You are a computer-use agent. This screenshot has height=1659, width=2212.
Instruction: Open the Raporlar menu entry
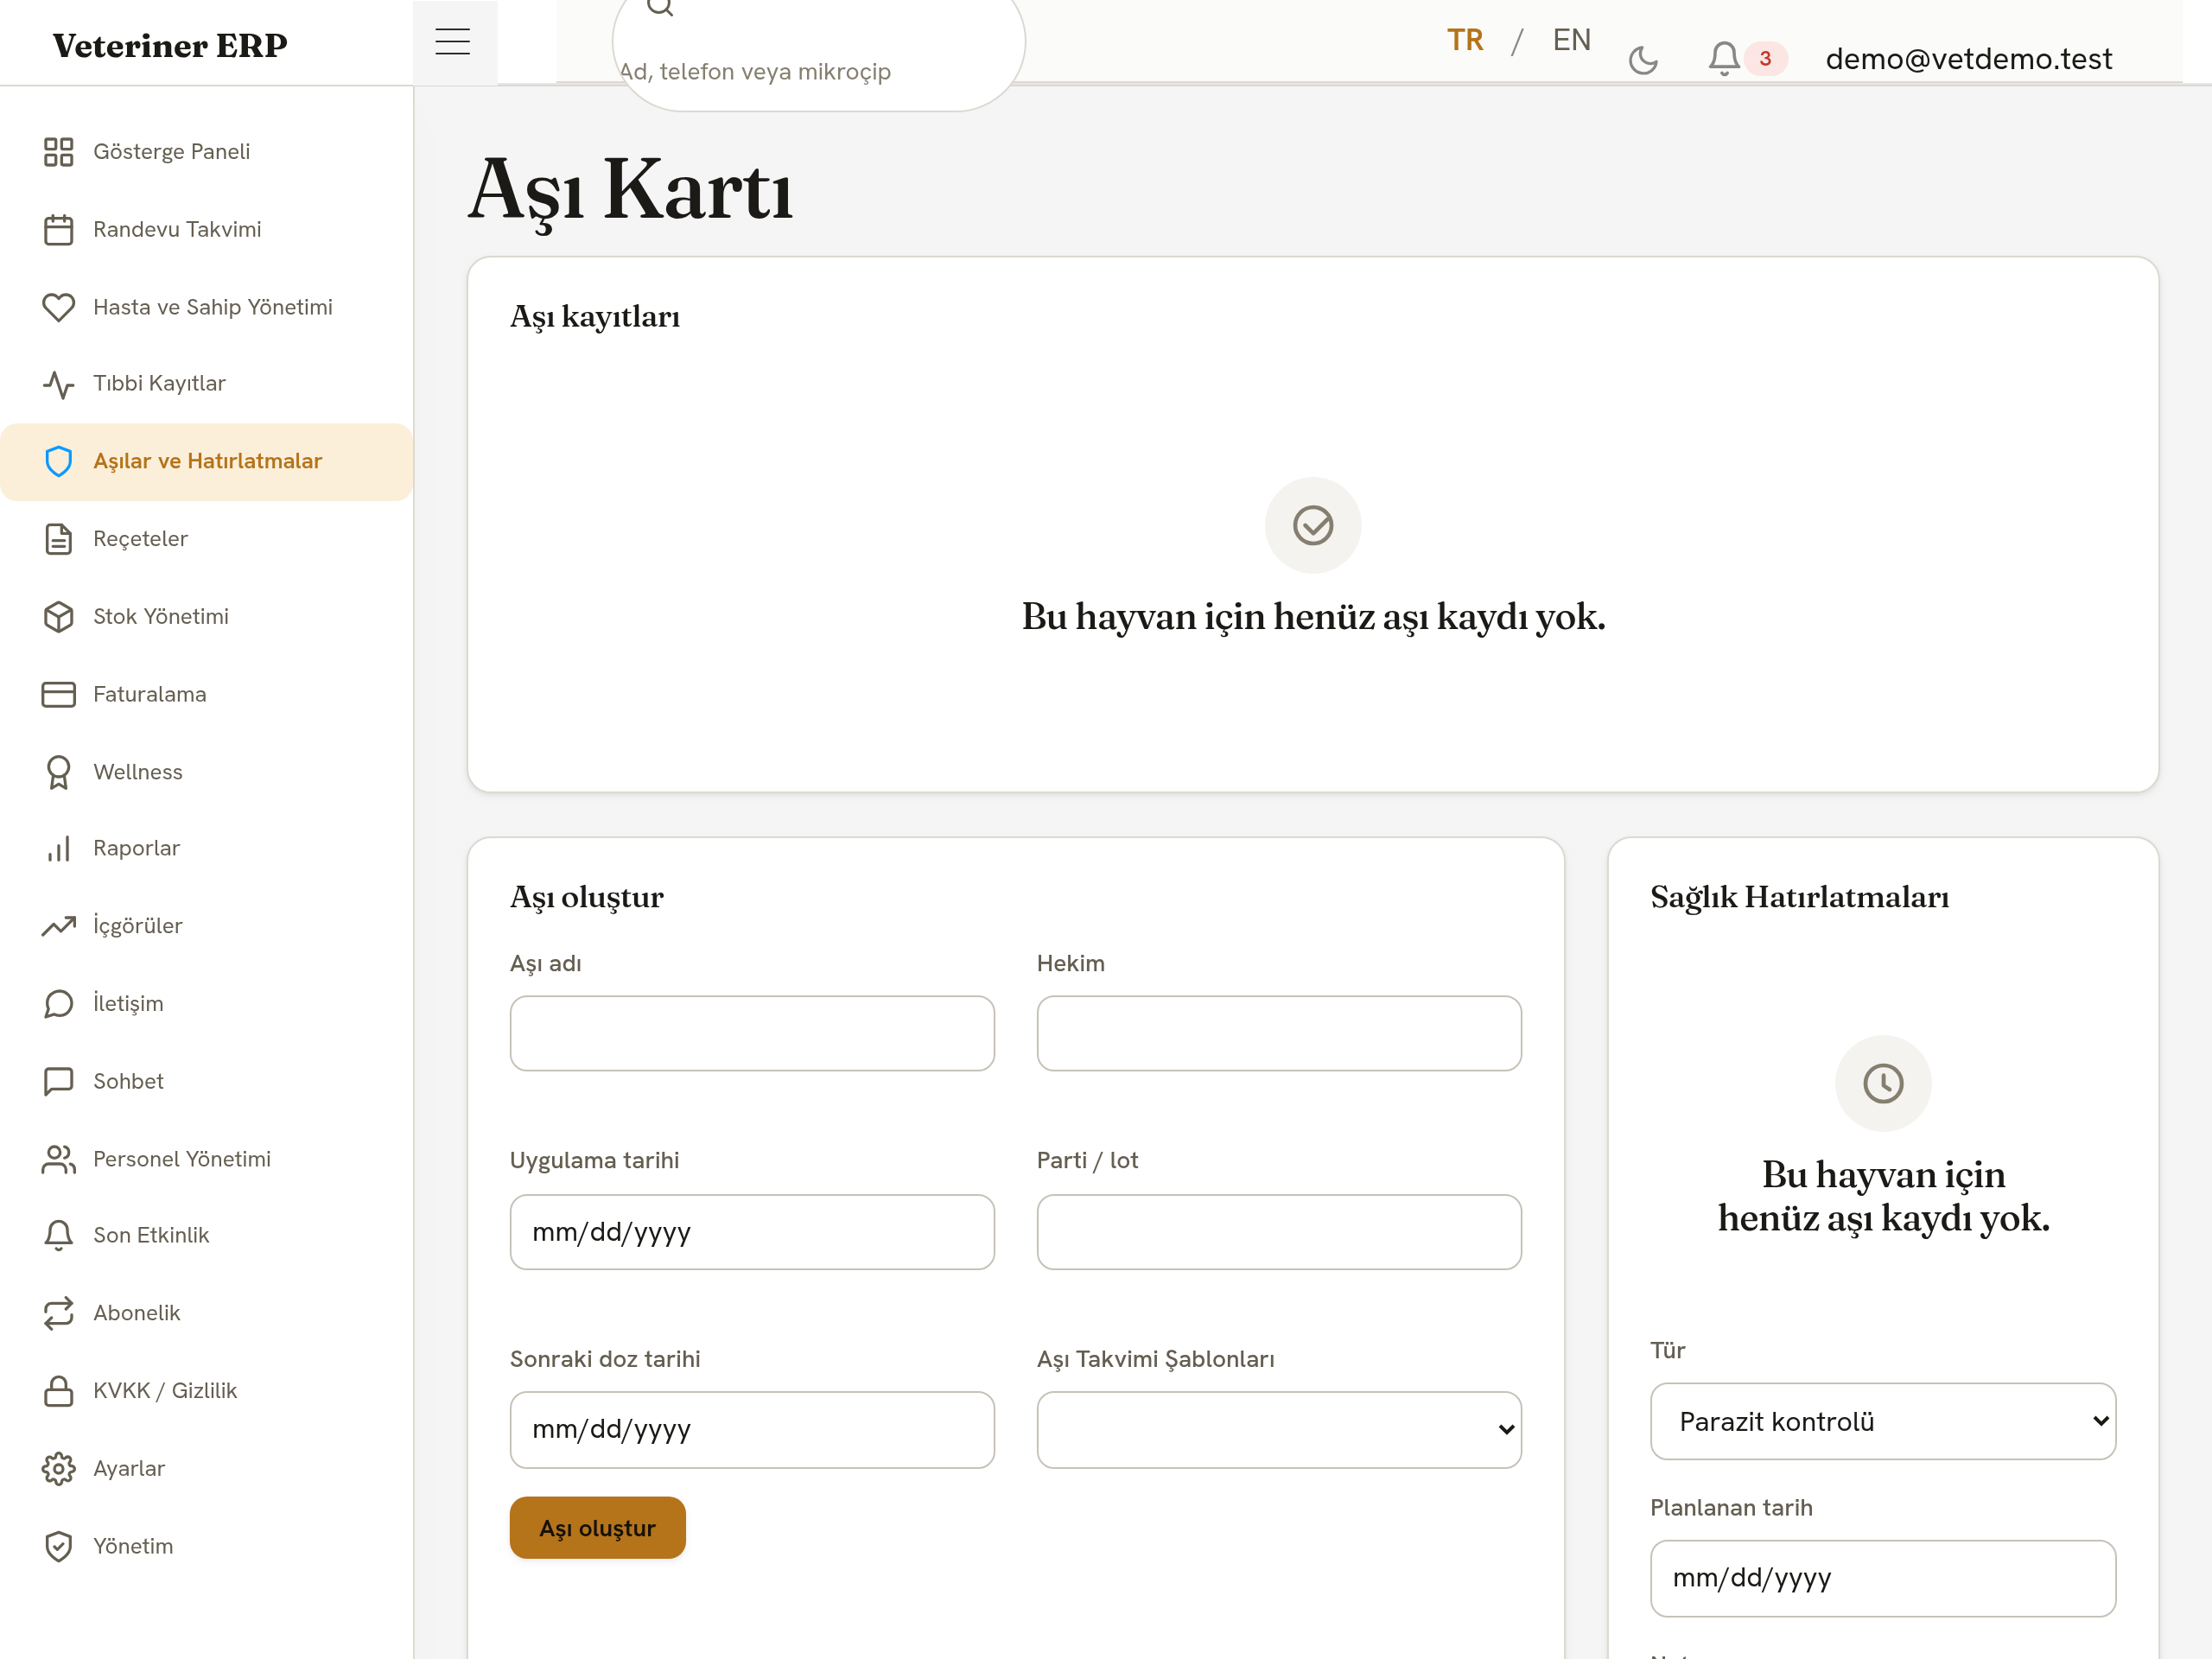coord(206,848)
